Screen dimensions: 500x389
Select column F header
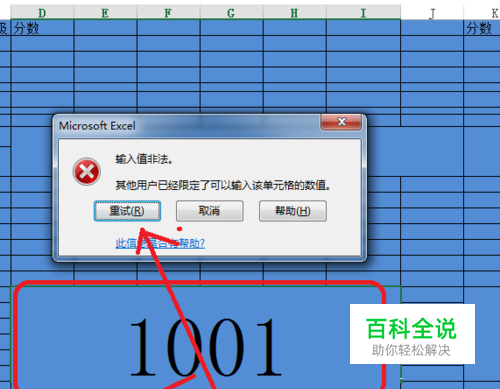pyautogui.click(x=168, y=13)
